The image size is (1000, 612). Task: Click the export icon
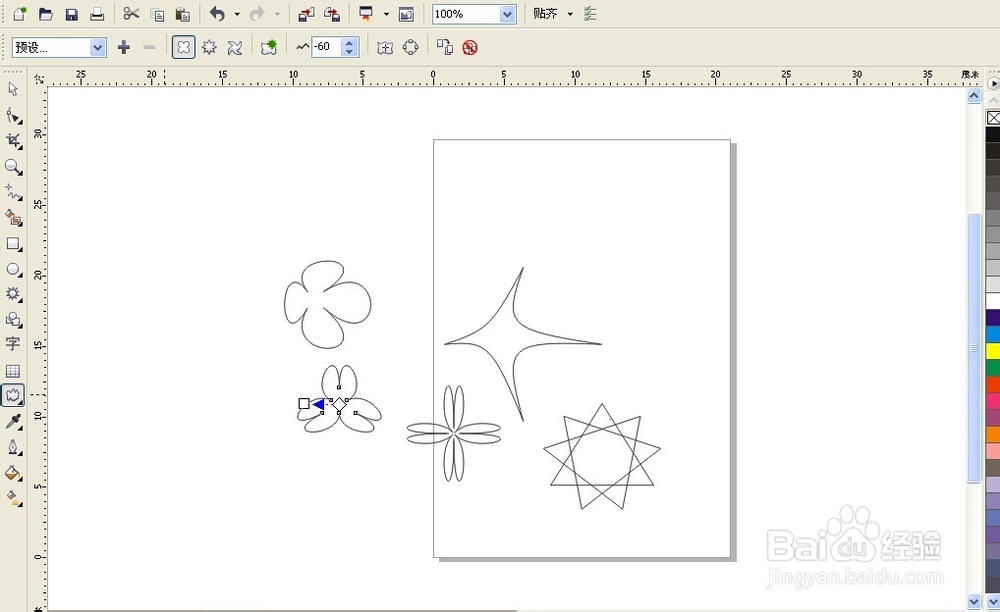click(332, 13)
